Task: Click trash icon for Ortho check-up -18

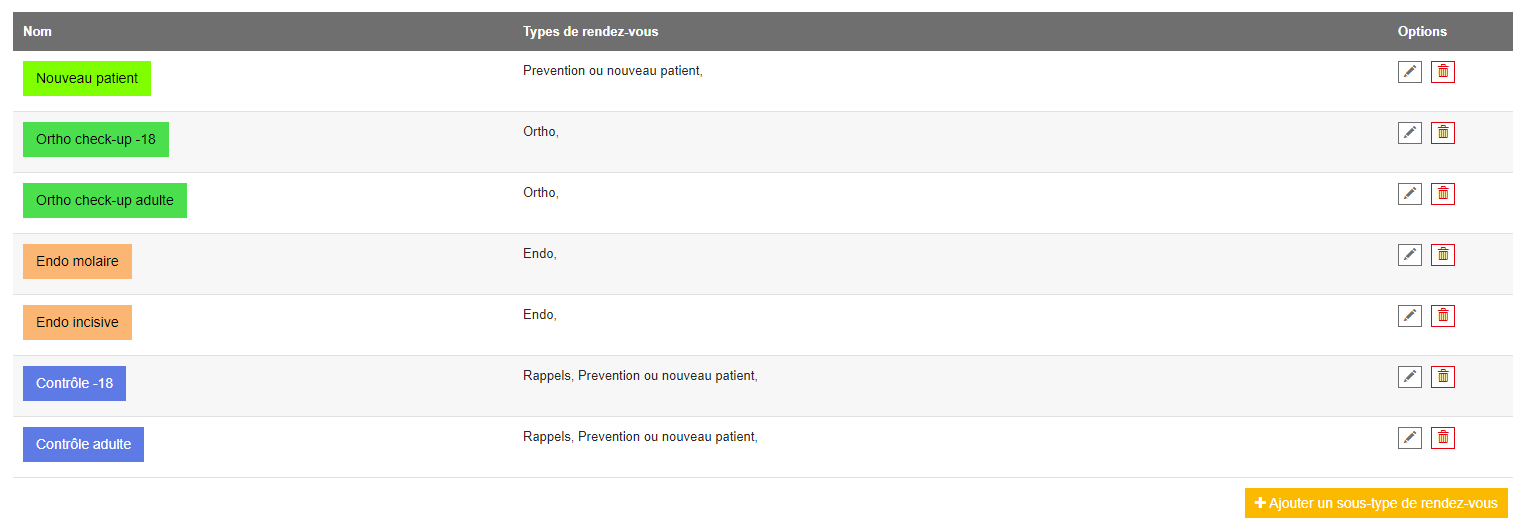Action: pyautogui.click(x=1443, y=133)
